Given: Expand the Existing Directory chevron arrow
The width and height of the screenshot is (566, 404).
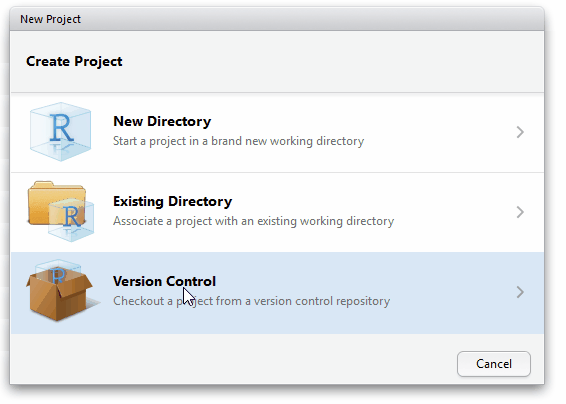Looking at the screenshot, I should pos(520,212).
